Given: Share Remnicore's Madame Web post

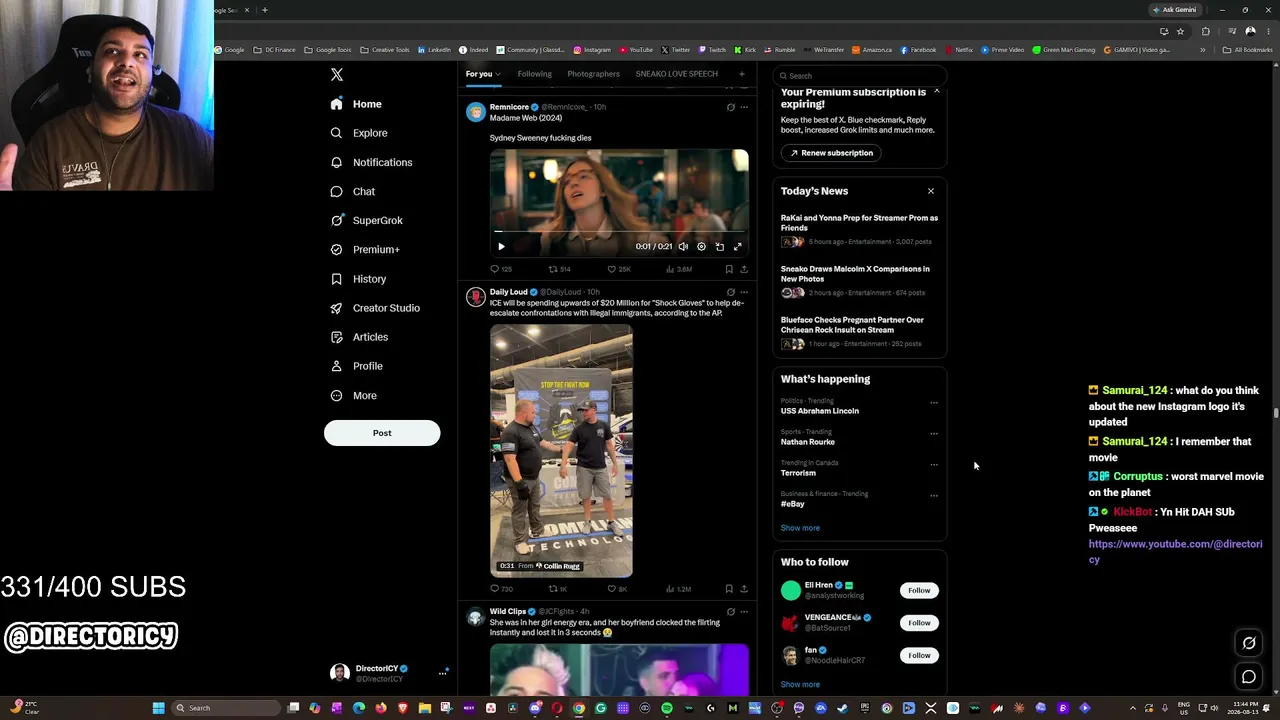Looking at the screenshot, I should coord(743,269).
